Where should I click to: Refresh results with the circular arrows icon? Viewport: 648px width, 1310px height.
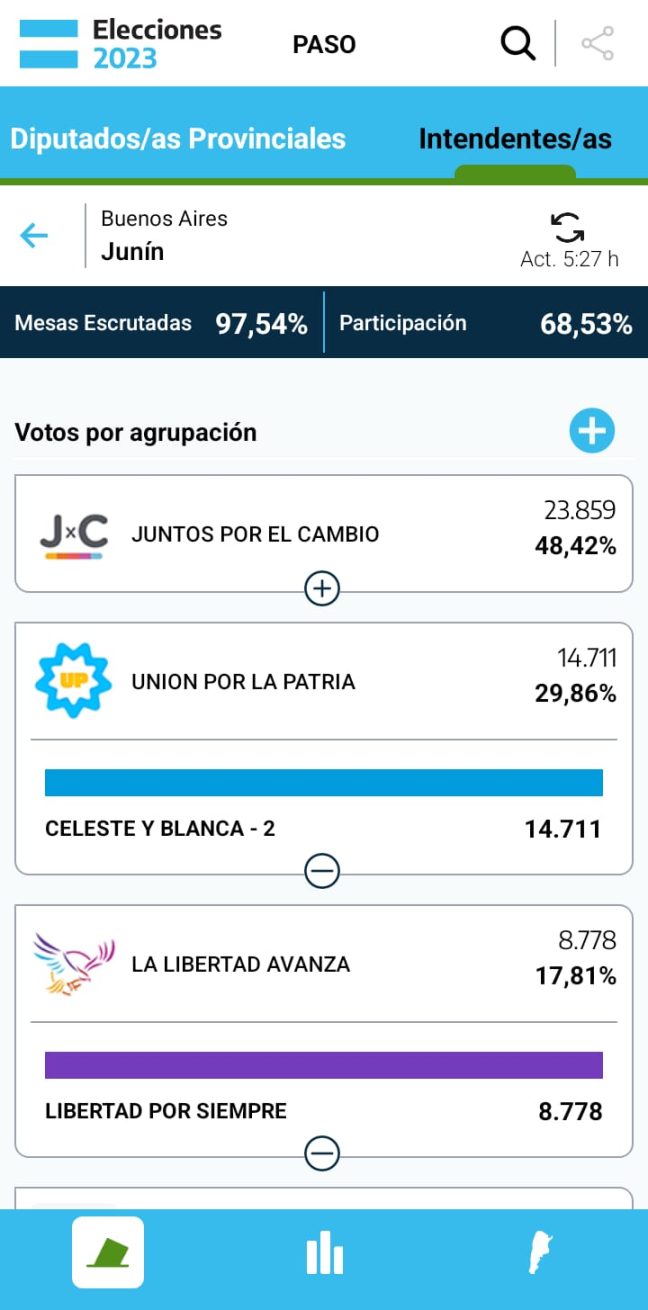pos(568,227)
